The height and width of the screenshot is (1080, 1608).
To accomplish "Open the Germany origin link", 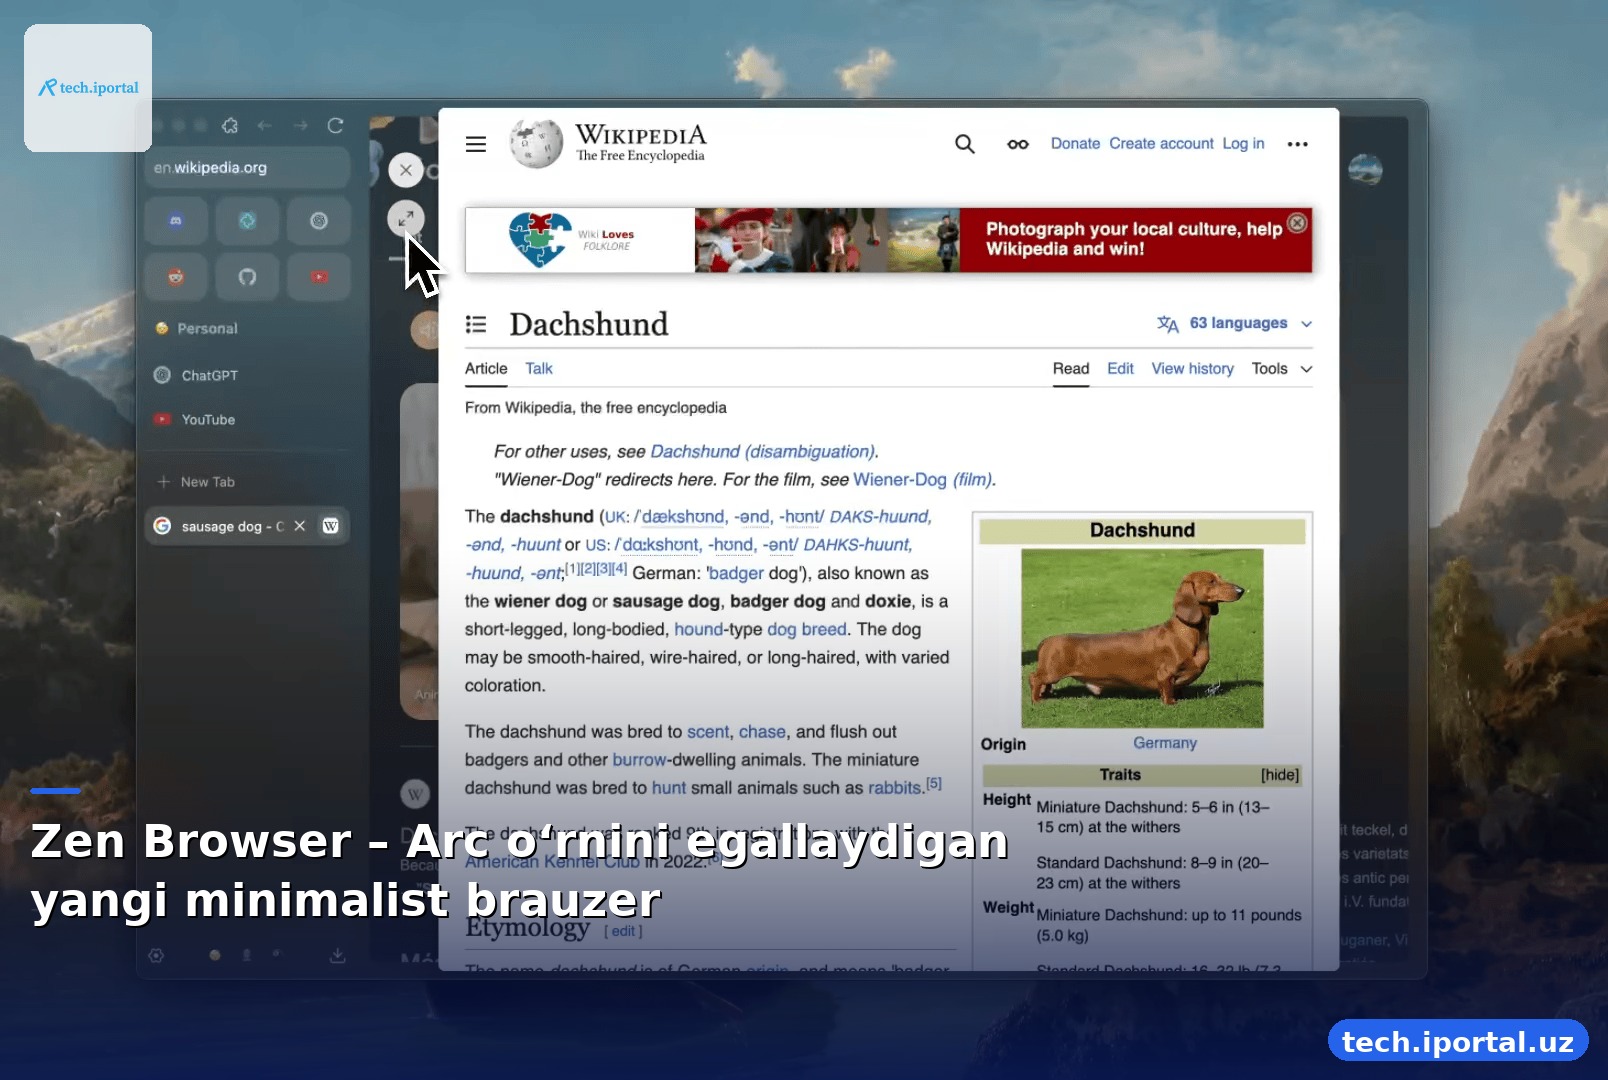I will (x=1164, y=743).
